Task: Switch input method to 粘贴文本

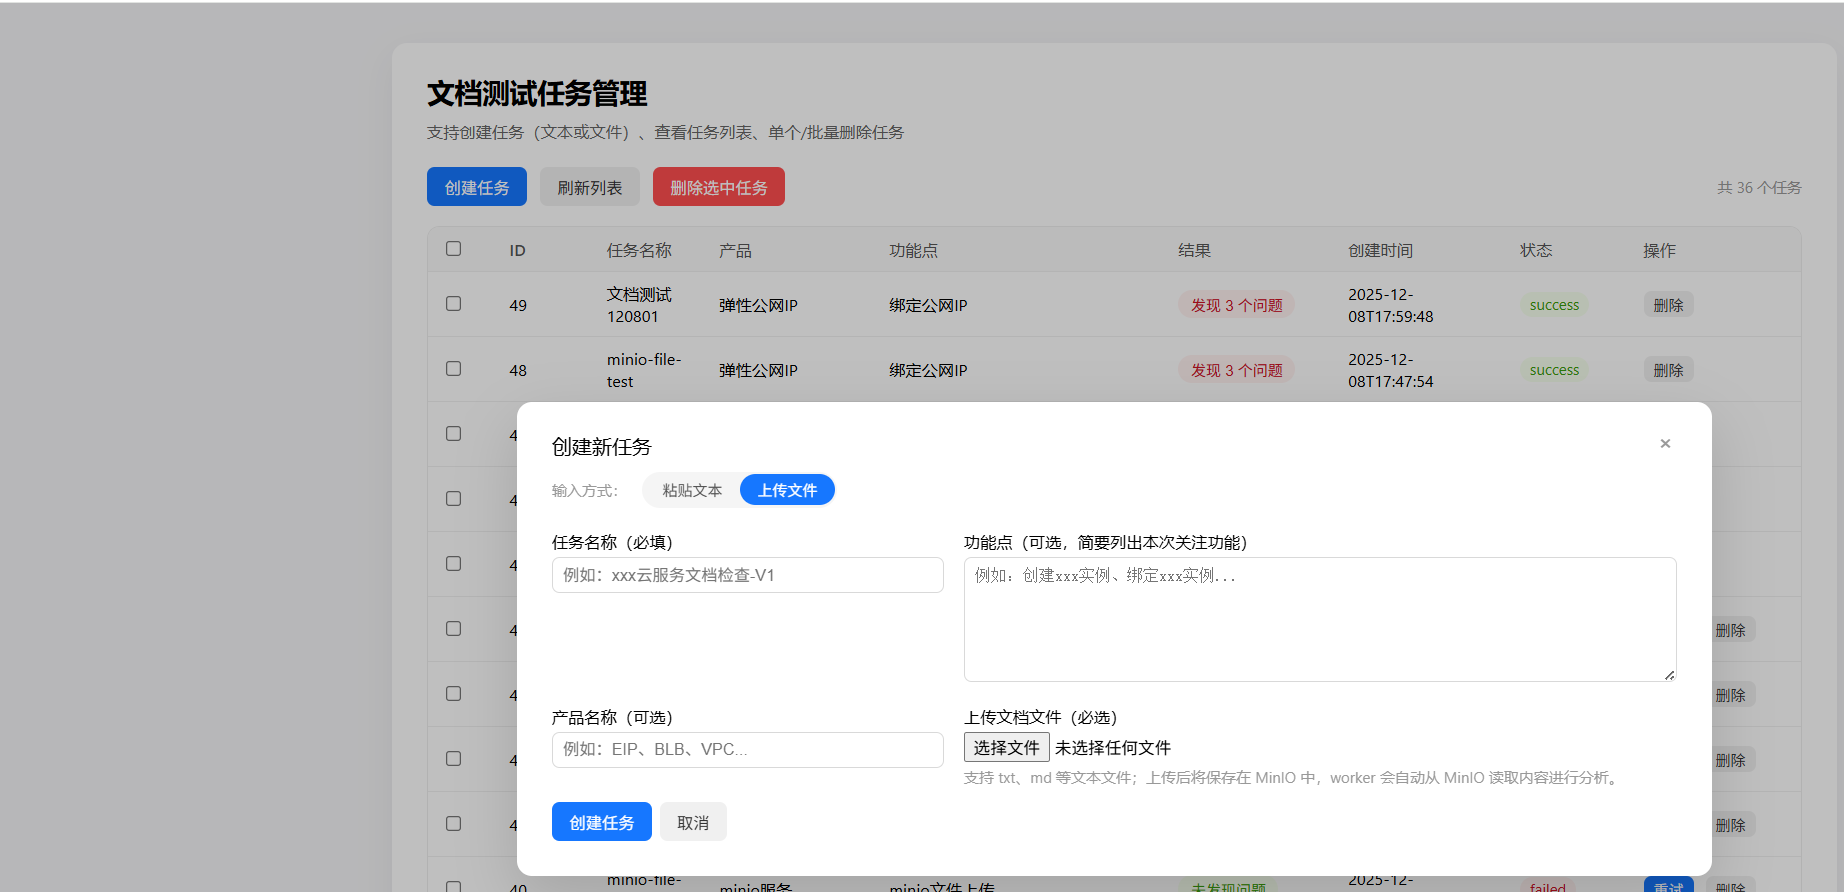Action: click(x=692, y=490)
